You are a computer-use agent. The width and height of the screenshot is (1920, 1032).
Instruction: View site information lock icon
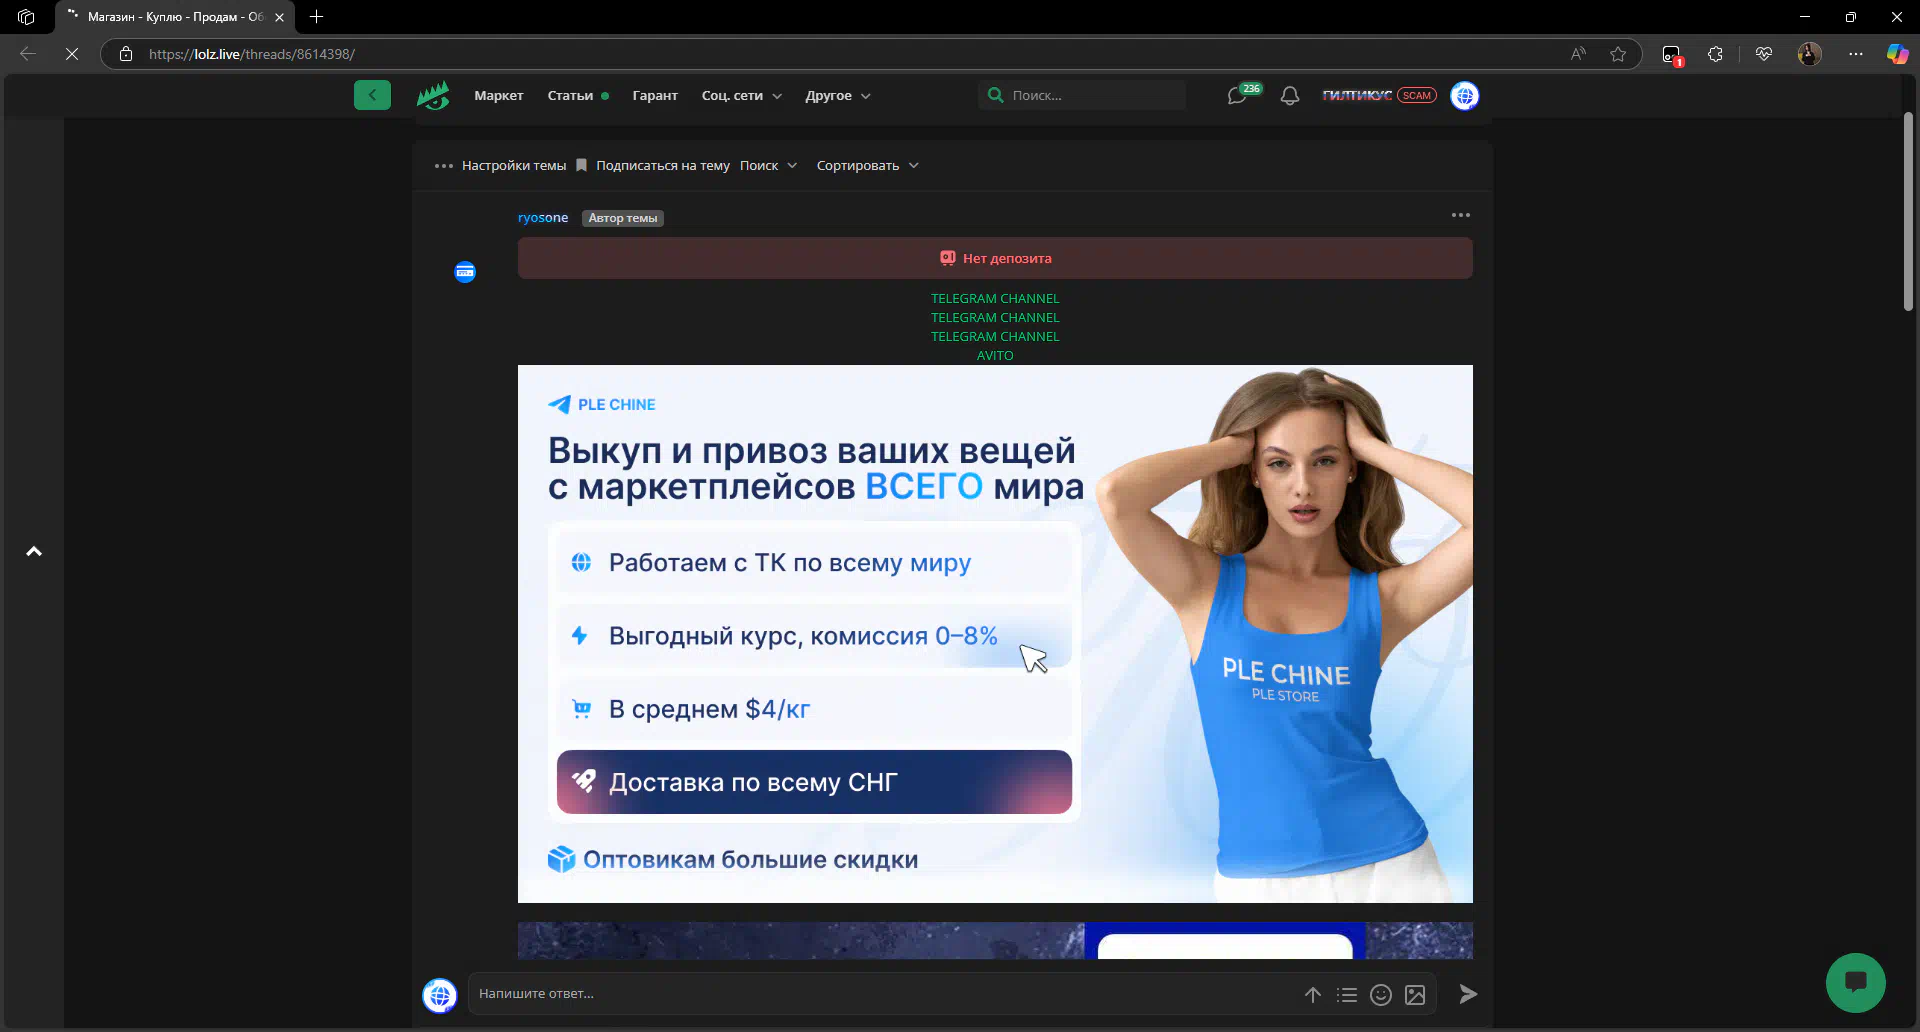(126, 54)
